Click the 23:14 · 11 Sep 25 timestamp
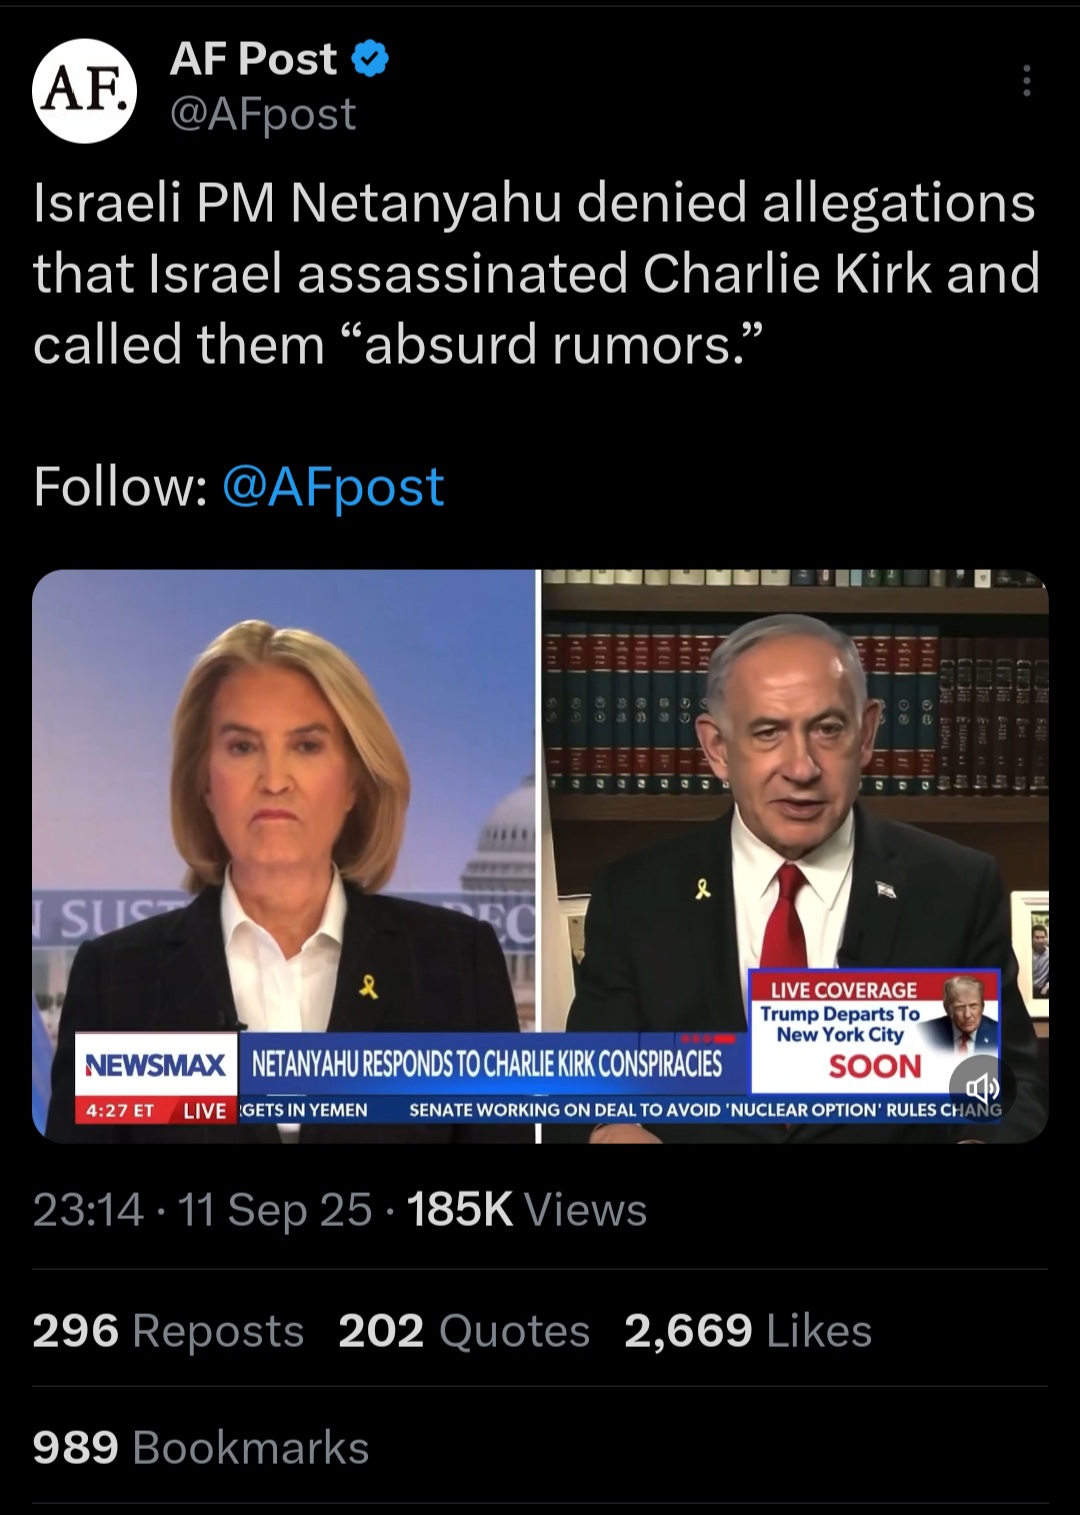1080x1515 pixels. [203, 1210]
